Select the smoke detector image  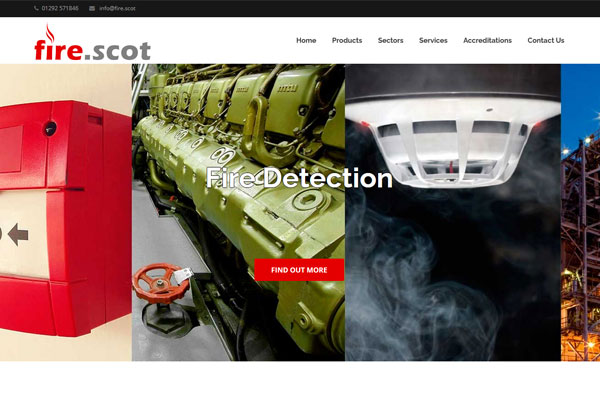click(453, 212)
